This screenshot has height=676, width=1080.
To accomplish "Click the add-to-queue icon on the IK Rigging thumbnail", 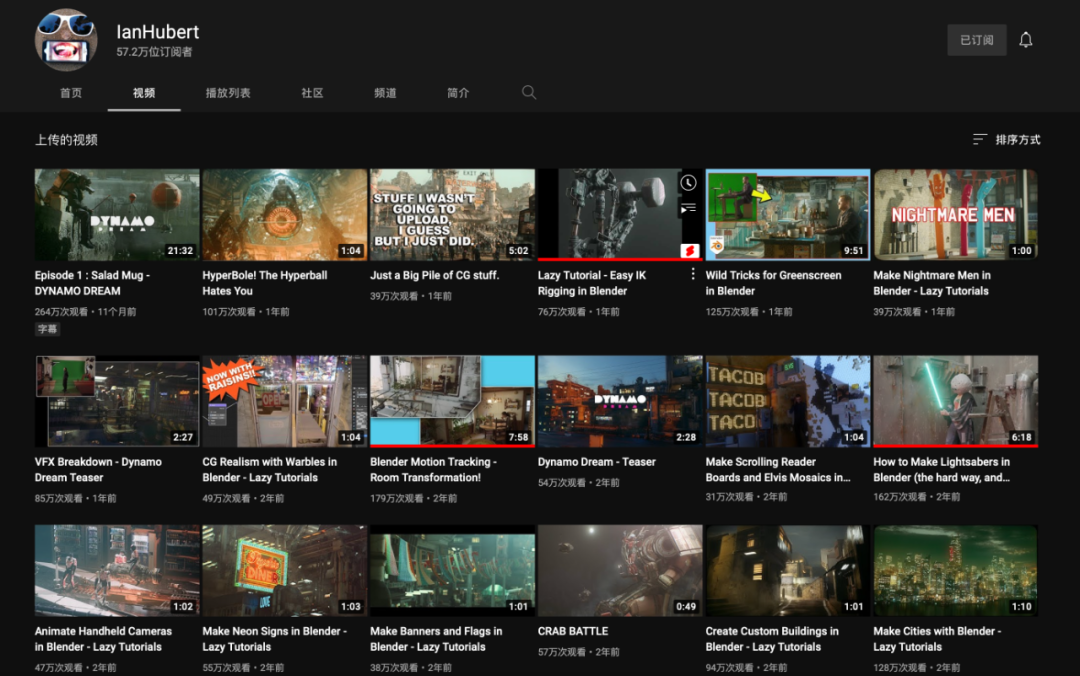I will (688, 209).
